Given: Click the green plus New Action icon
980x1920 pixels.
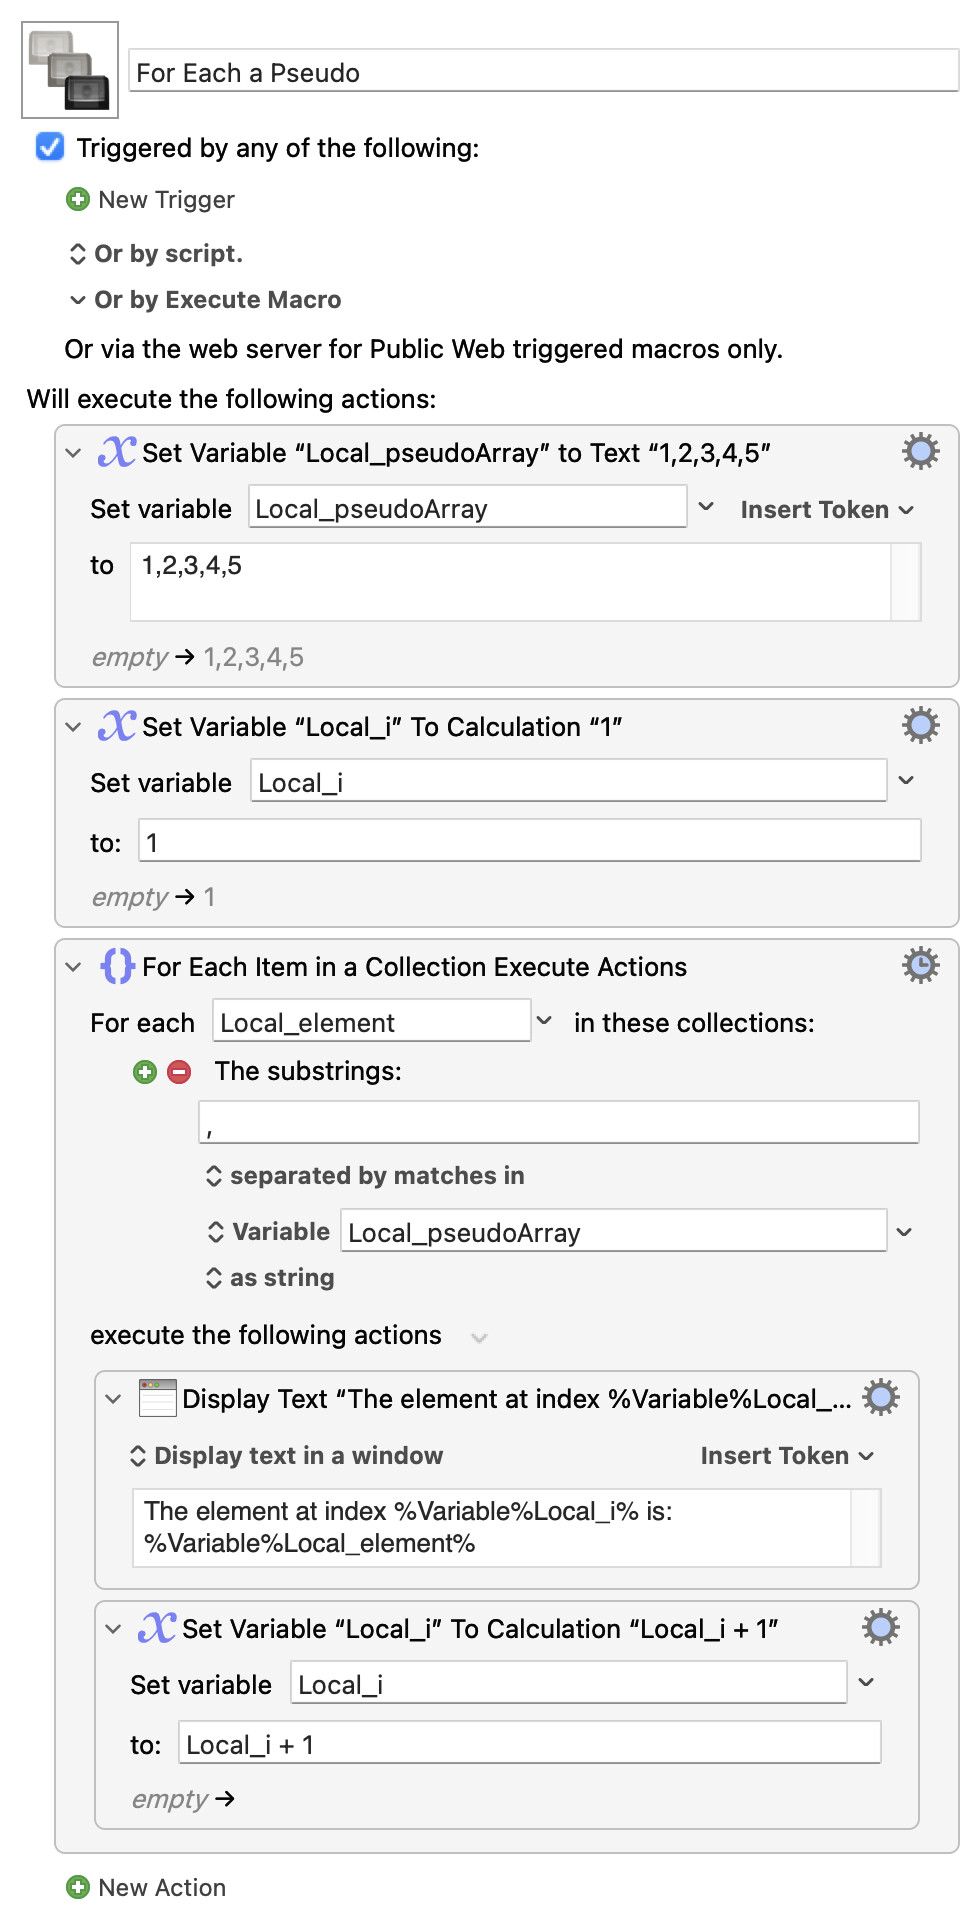Looking at the screenshot, I should pyautogui.click(x=78, y=1887).
